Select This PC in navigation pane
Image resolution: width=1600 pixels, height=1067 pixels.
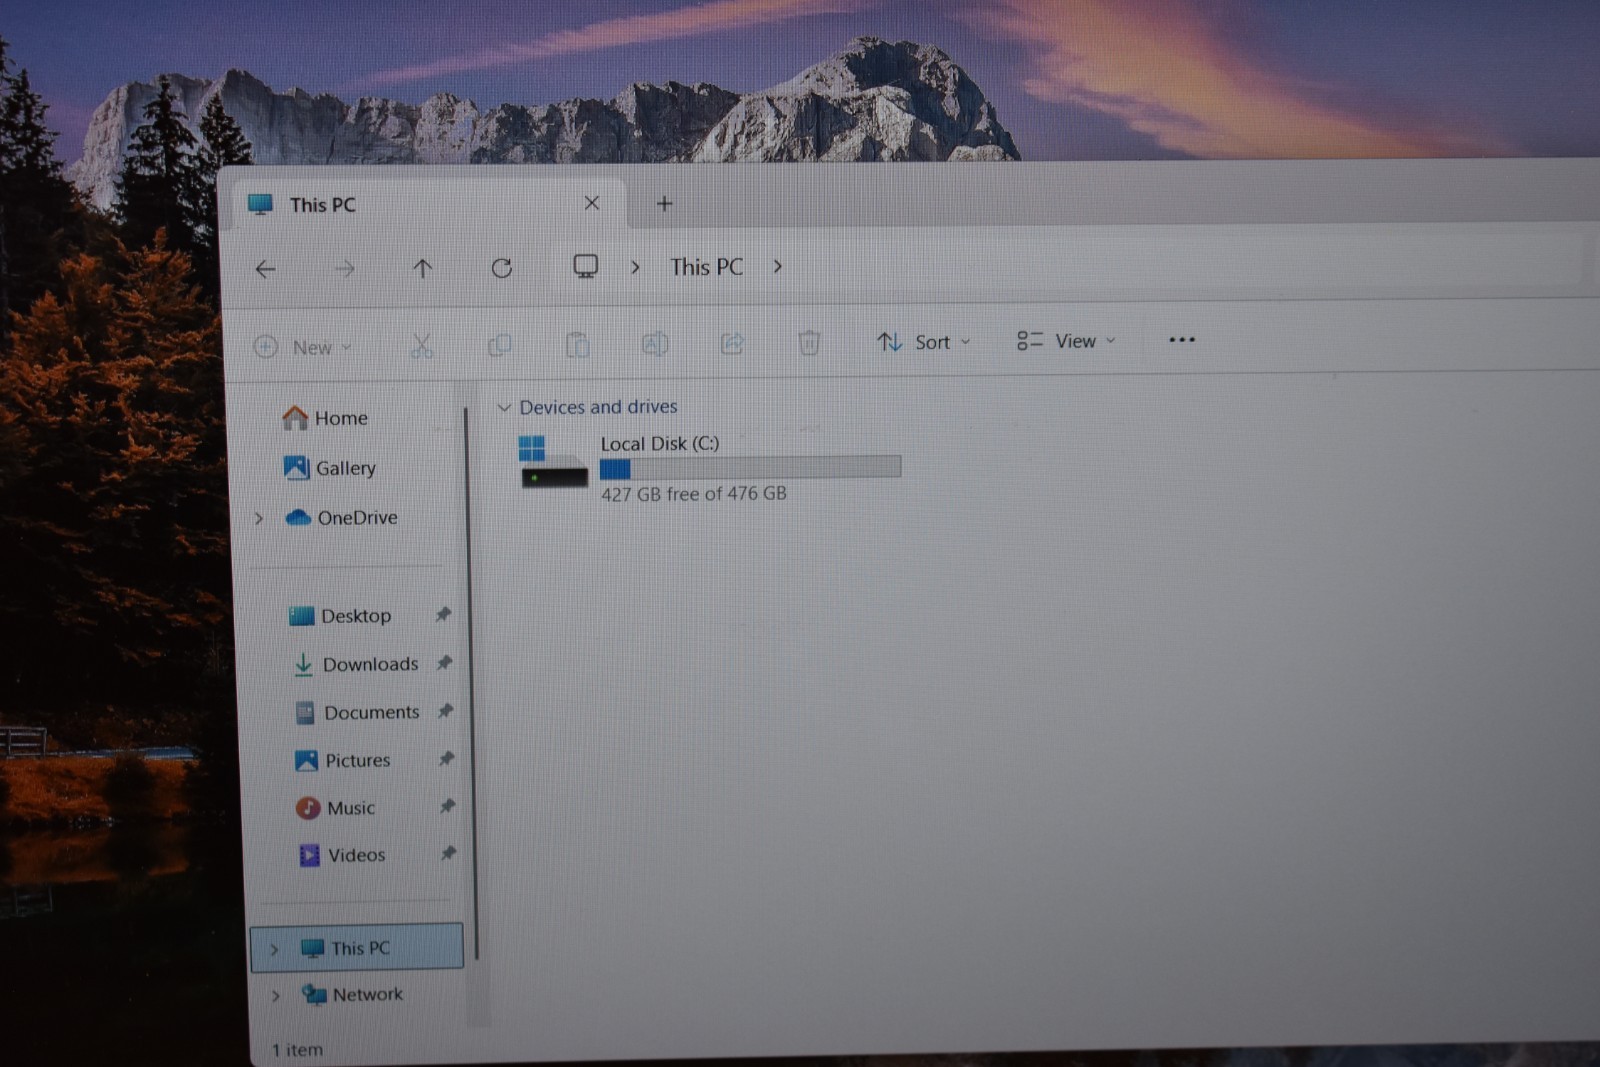click(x=358, y=947)
